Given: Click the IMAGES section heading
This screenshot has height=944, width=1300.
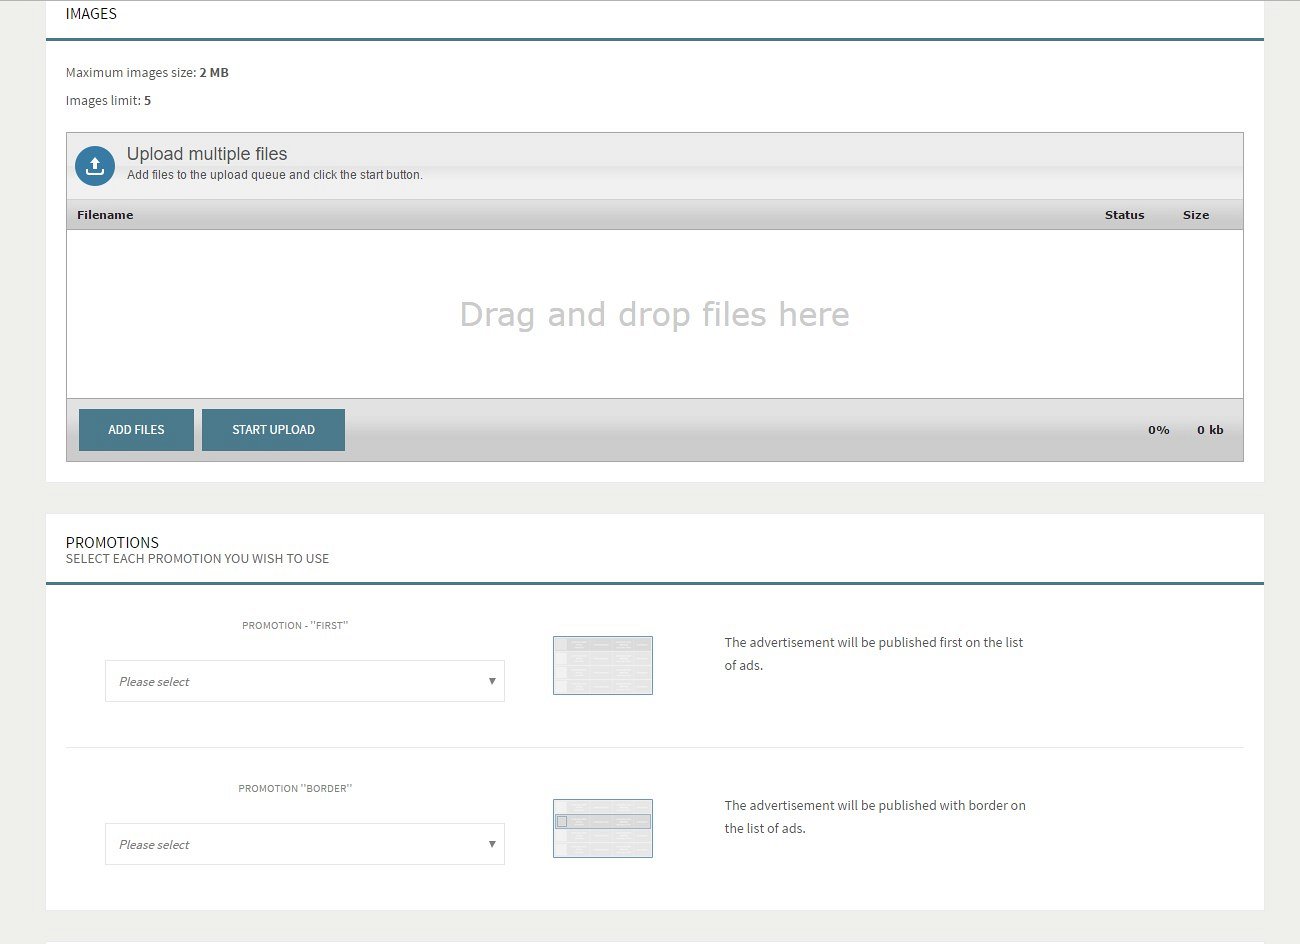Looking at the screenshot, I should click(x=91, y=14).
